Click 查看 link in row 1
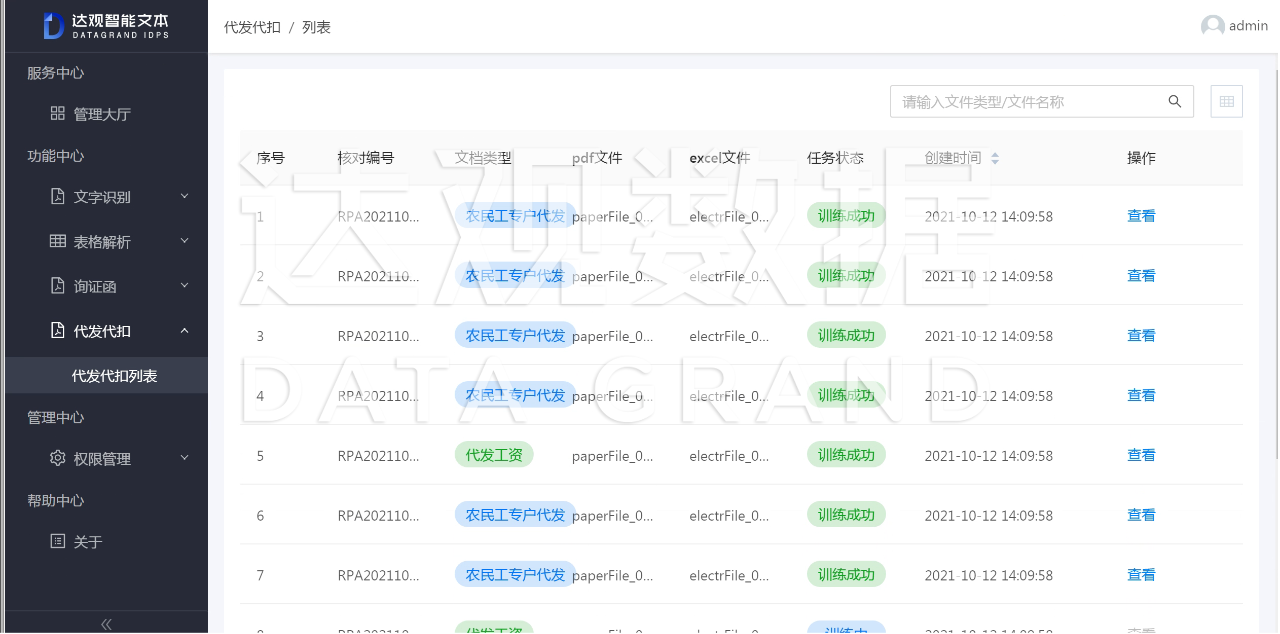1280x634 pixels. click(x=1141, y=215)
